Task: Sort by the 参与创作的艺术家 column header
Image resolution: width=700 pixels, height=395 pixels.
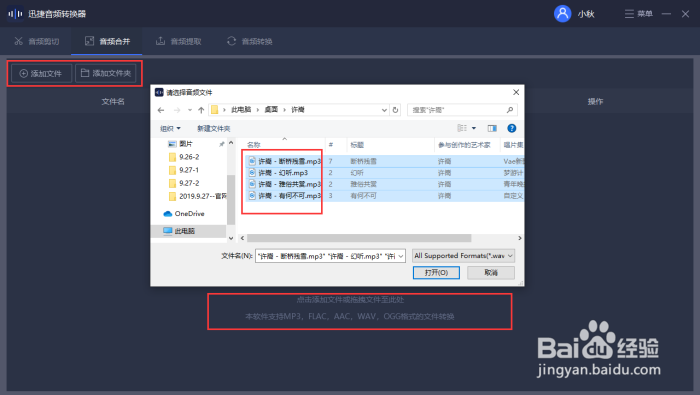Action: tap(464, 145)
